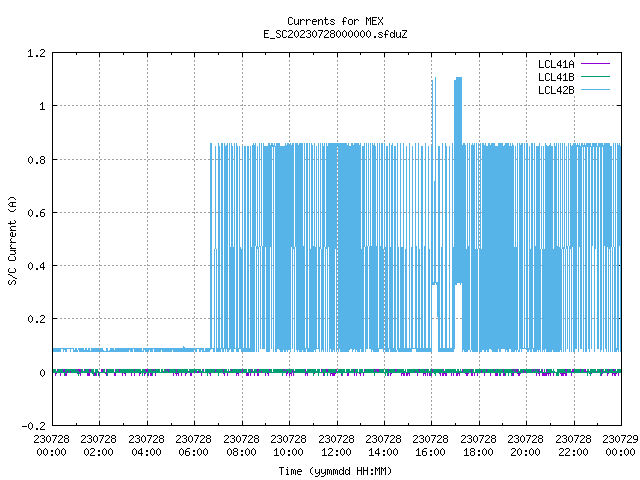The height and width of the screenshot is (480, 640).
Task: Click the purple LCL41A legend line sample
Action: (595, 64)
